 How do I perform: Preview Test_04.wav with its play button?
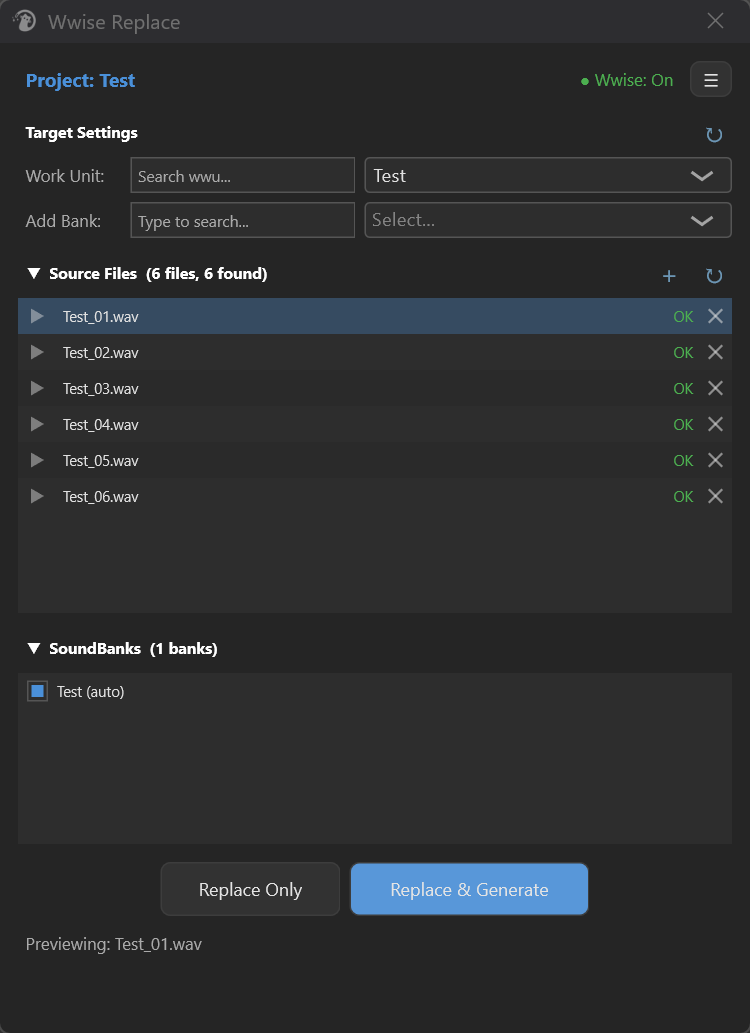[x=37, y=424]
